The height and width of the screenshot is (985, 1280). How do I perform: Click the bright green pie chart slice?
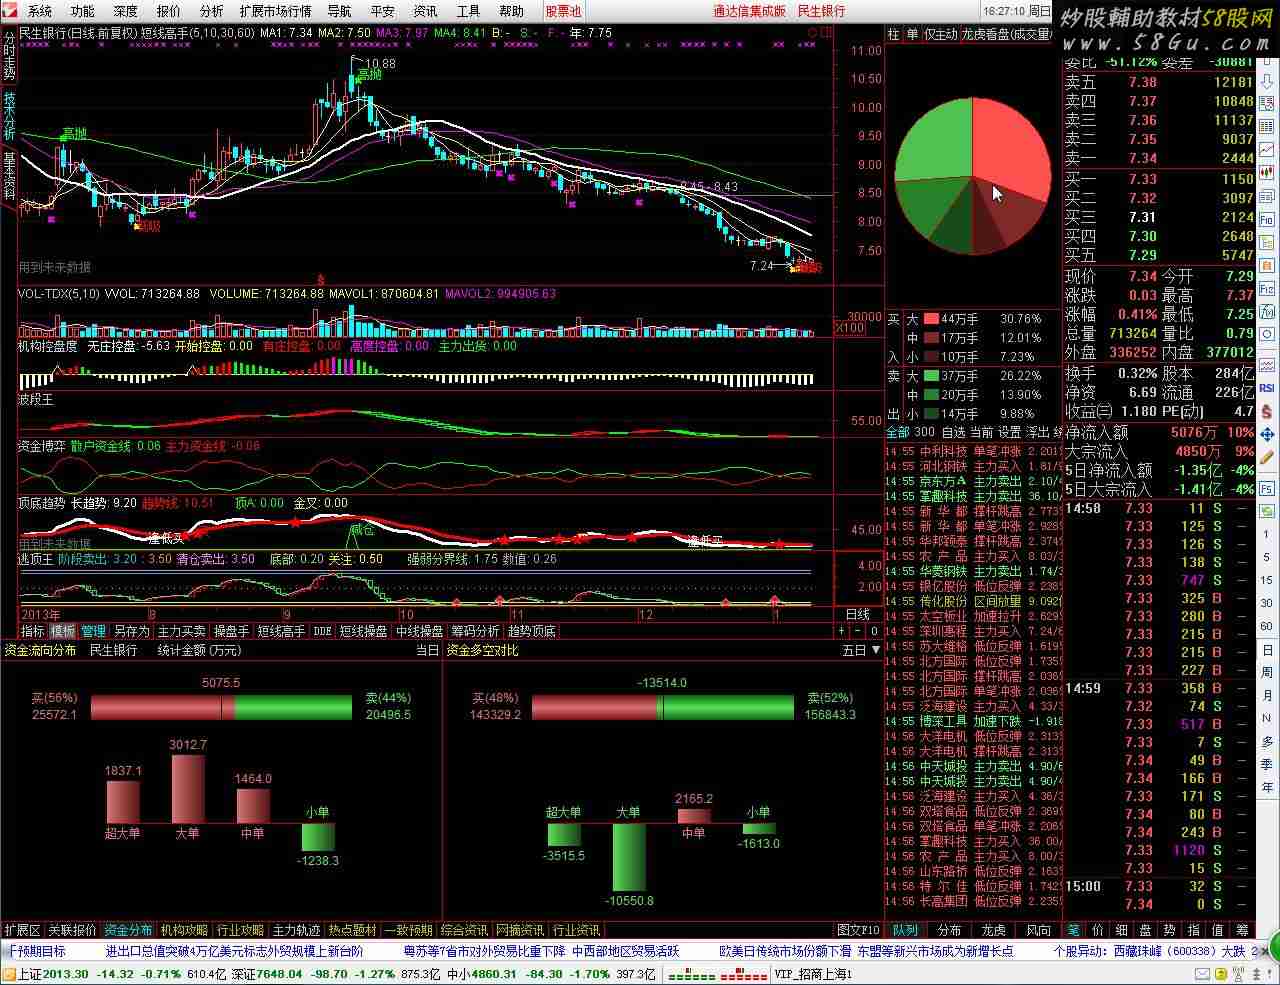point(935,140)
